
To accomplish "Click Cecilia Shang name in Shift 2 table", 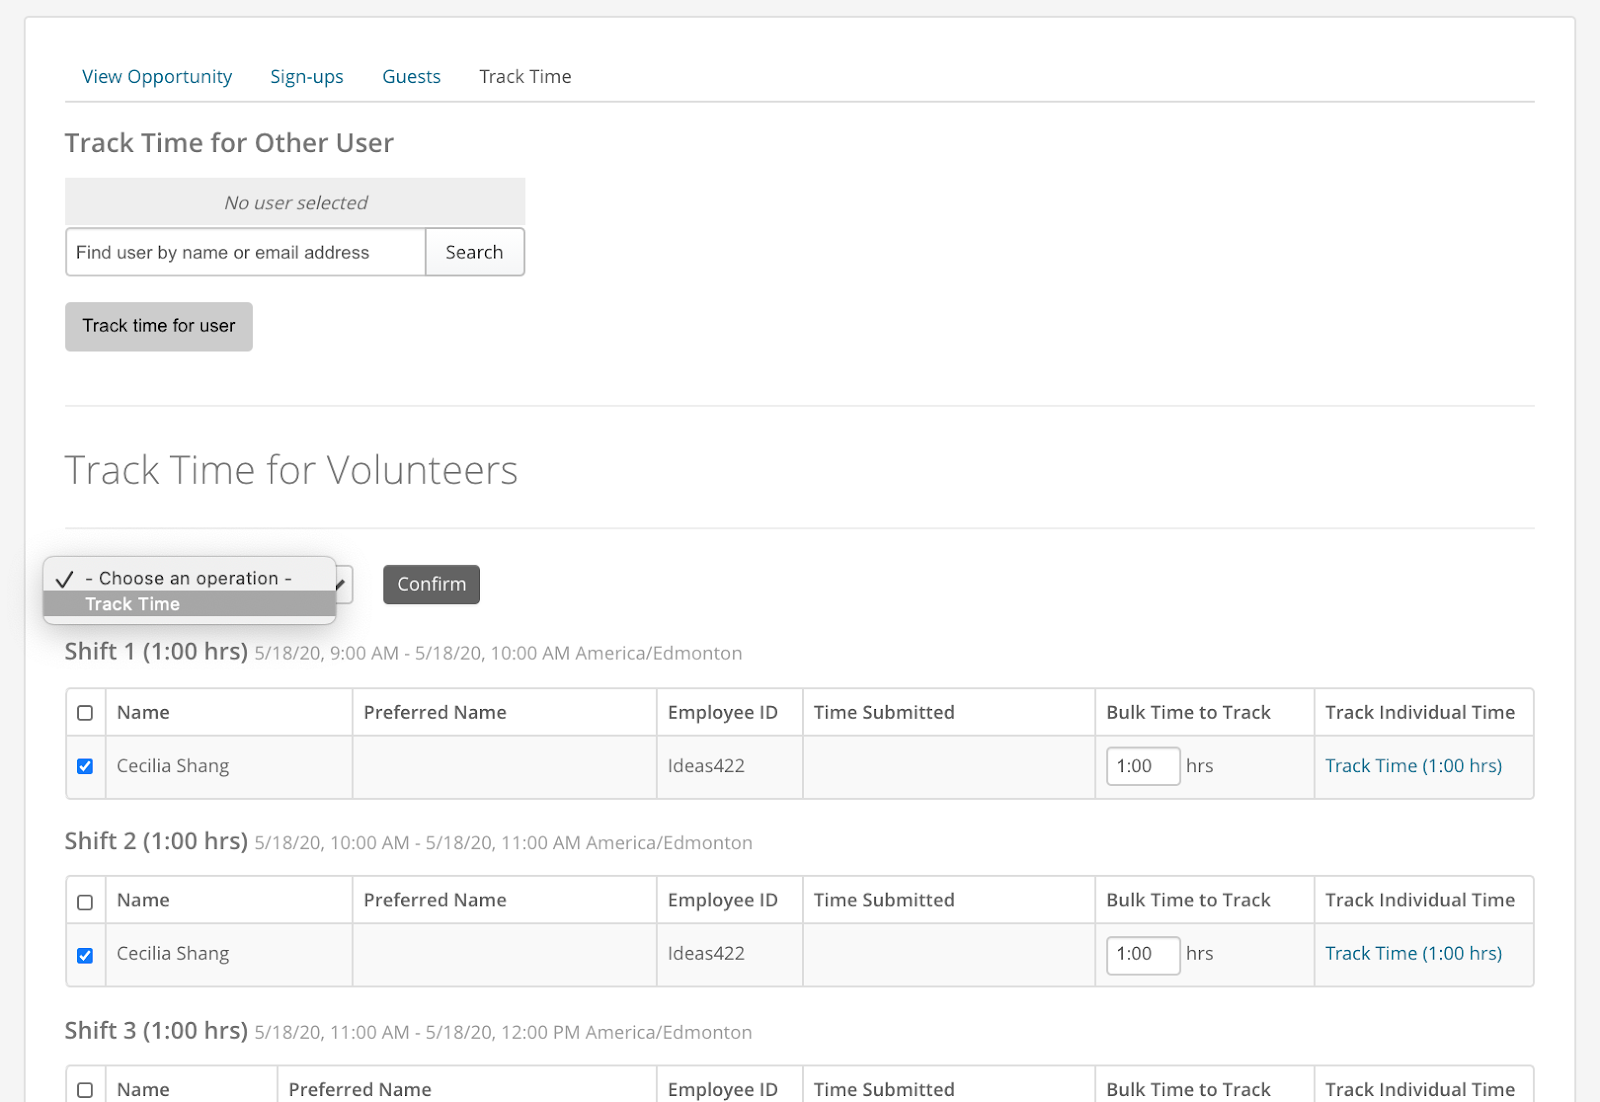I will [173, 954].
